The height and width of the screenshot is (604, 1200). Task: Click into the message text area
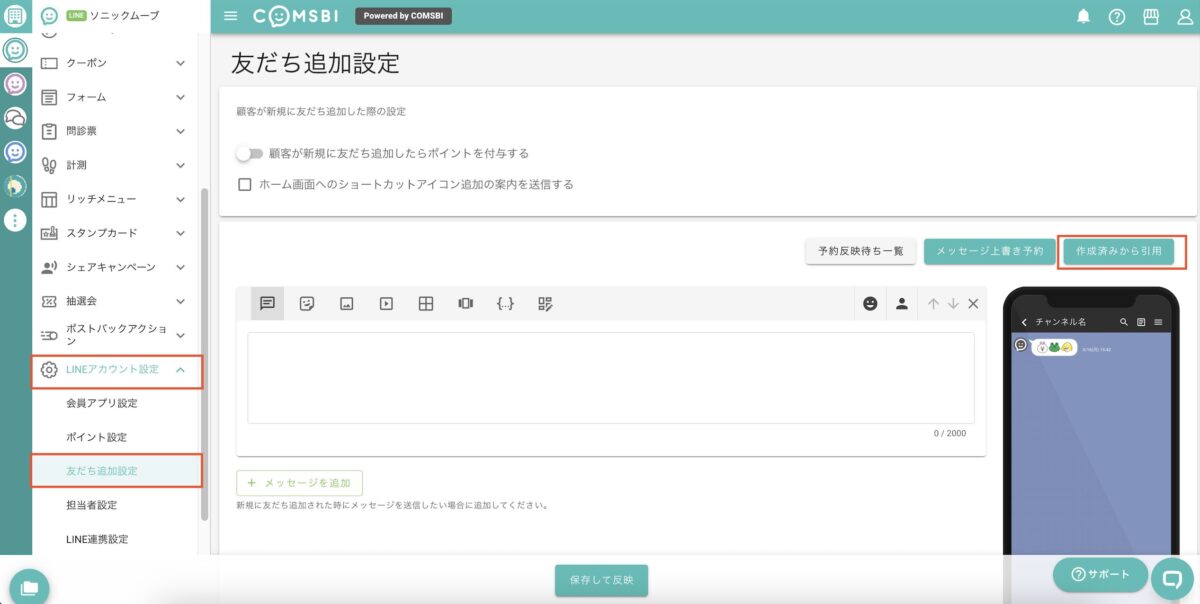click(610, 377)
